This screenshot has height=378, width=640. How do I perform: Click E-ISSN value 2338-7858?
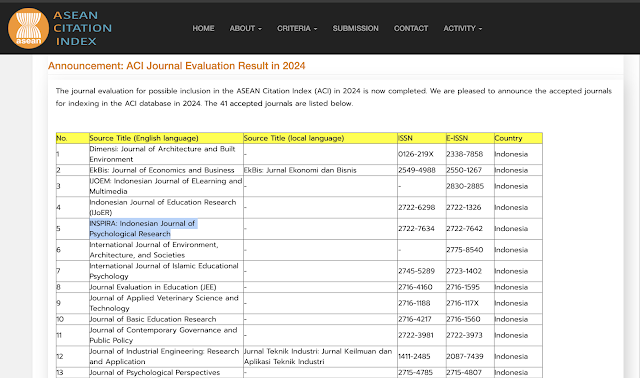click(x=464, y=154)
